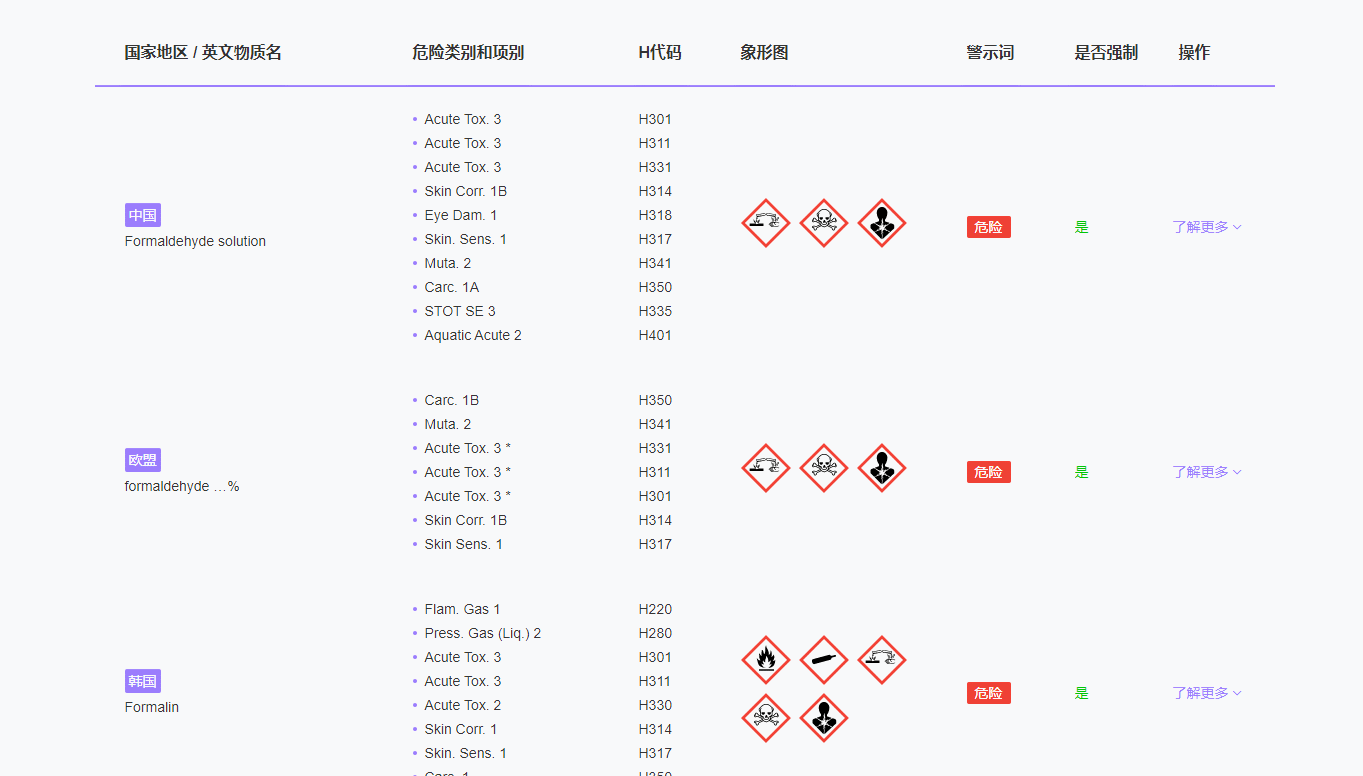Viewport: 1363px width, 776px height.
Task: Click the corrosion pictogram in the 中国 row
Action: click(766, 223)
